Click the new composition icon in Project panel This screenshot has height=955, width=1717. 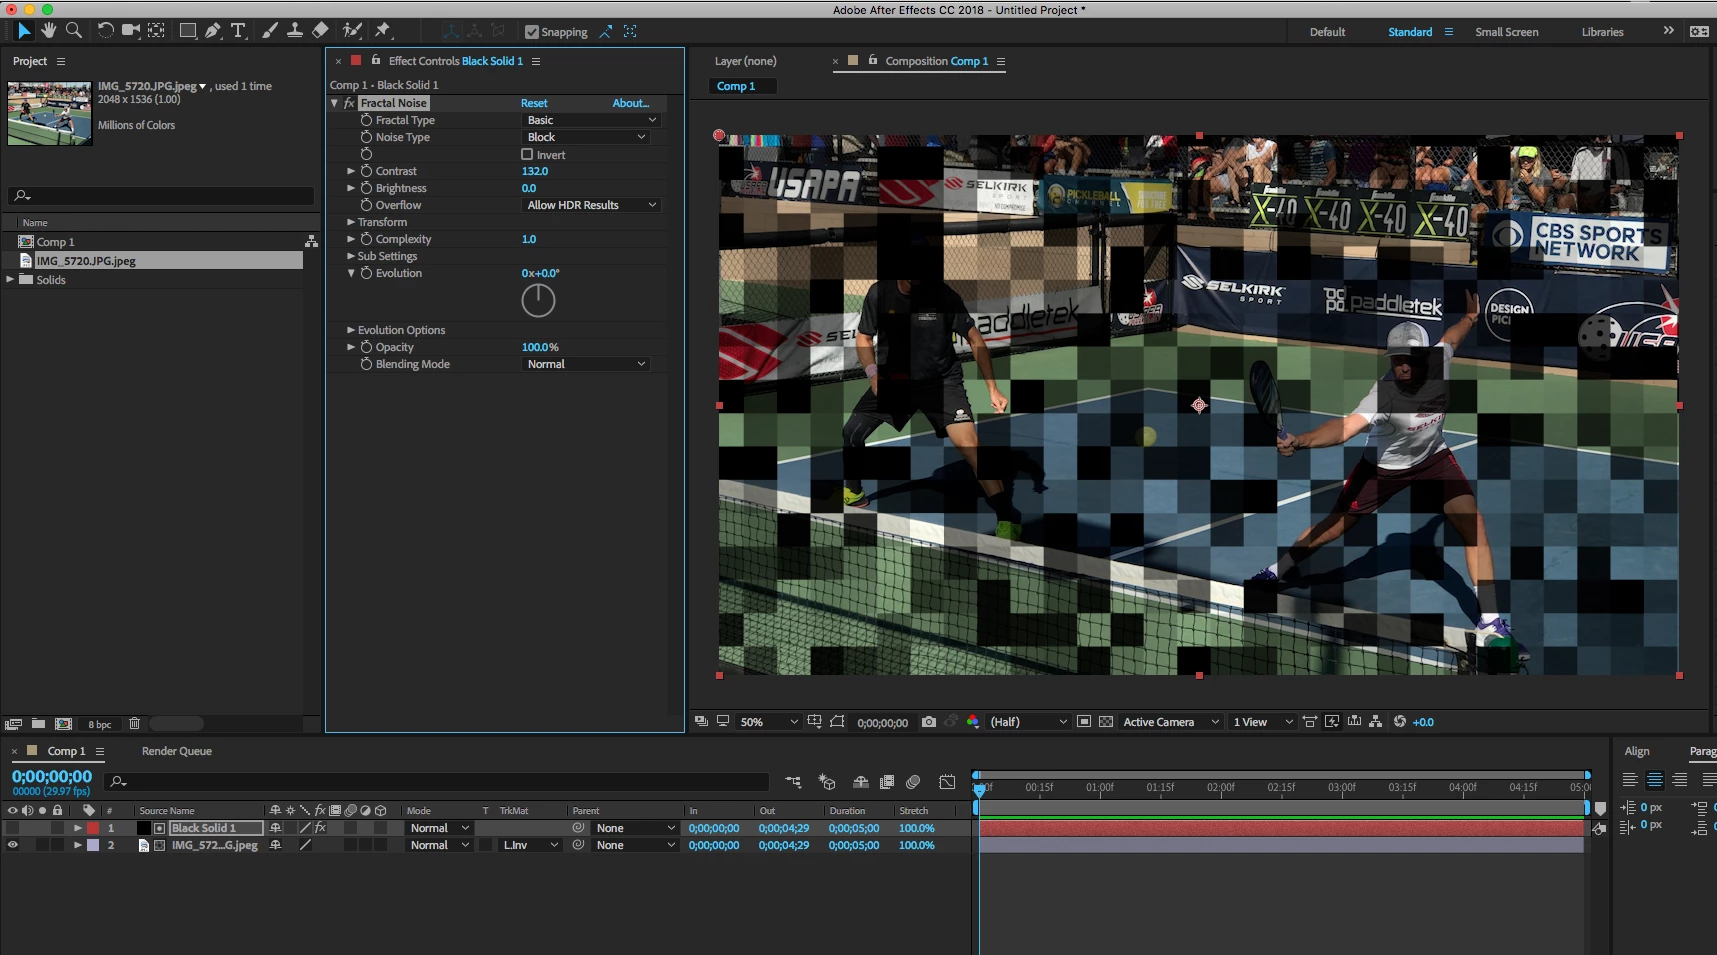[63, 724]
